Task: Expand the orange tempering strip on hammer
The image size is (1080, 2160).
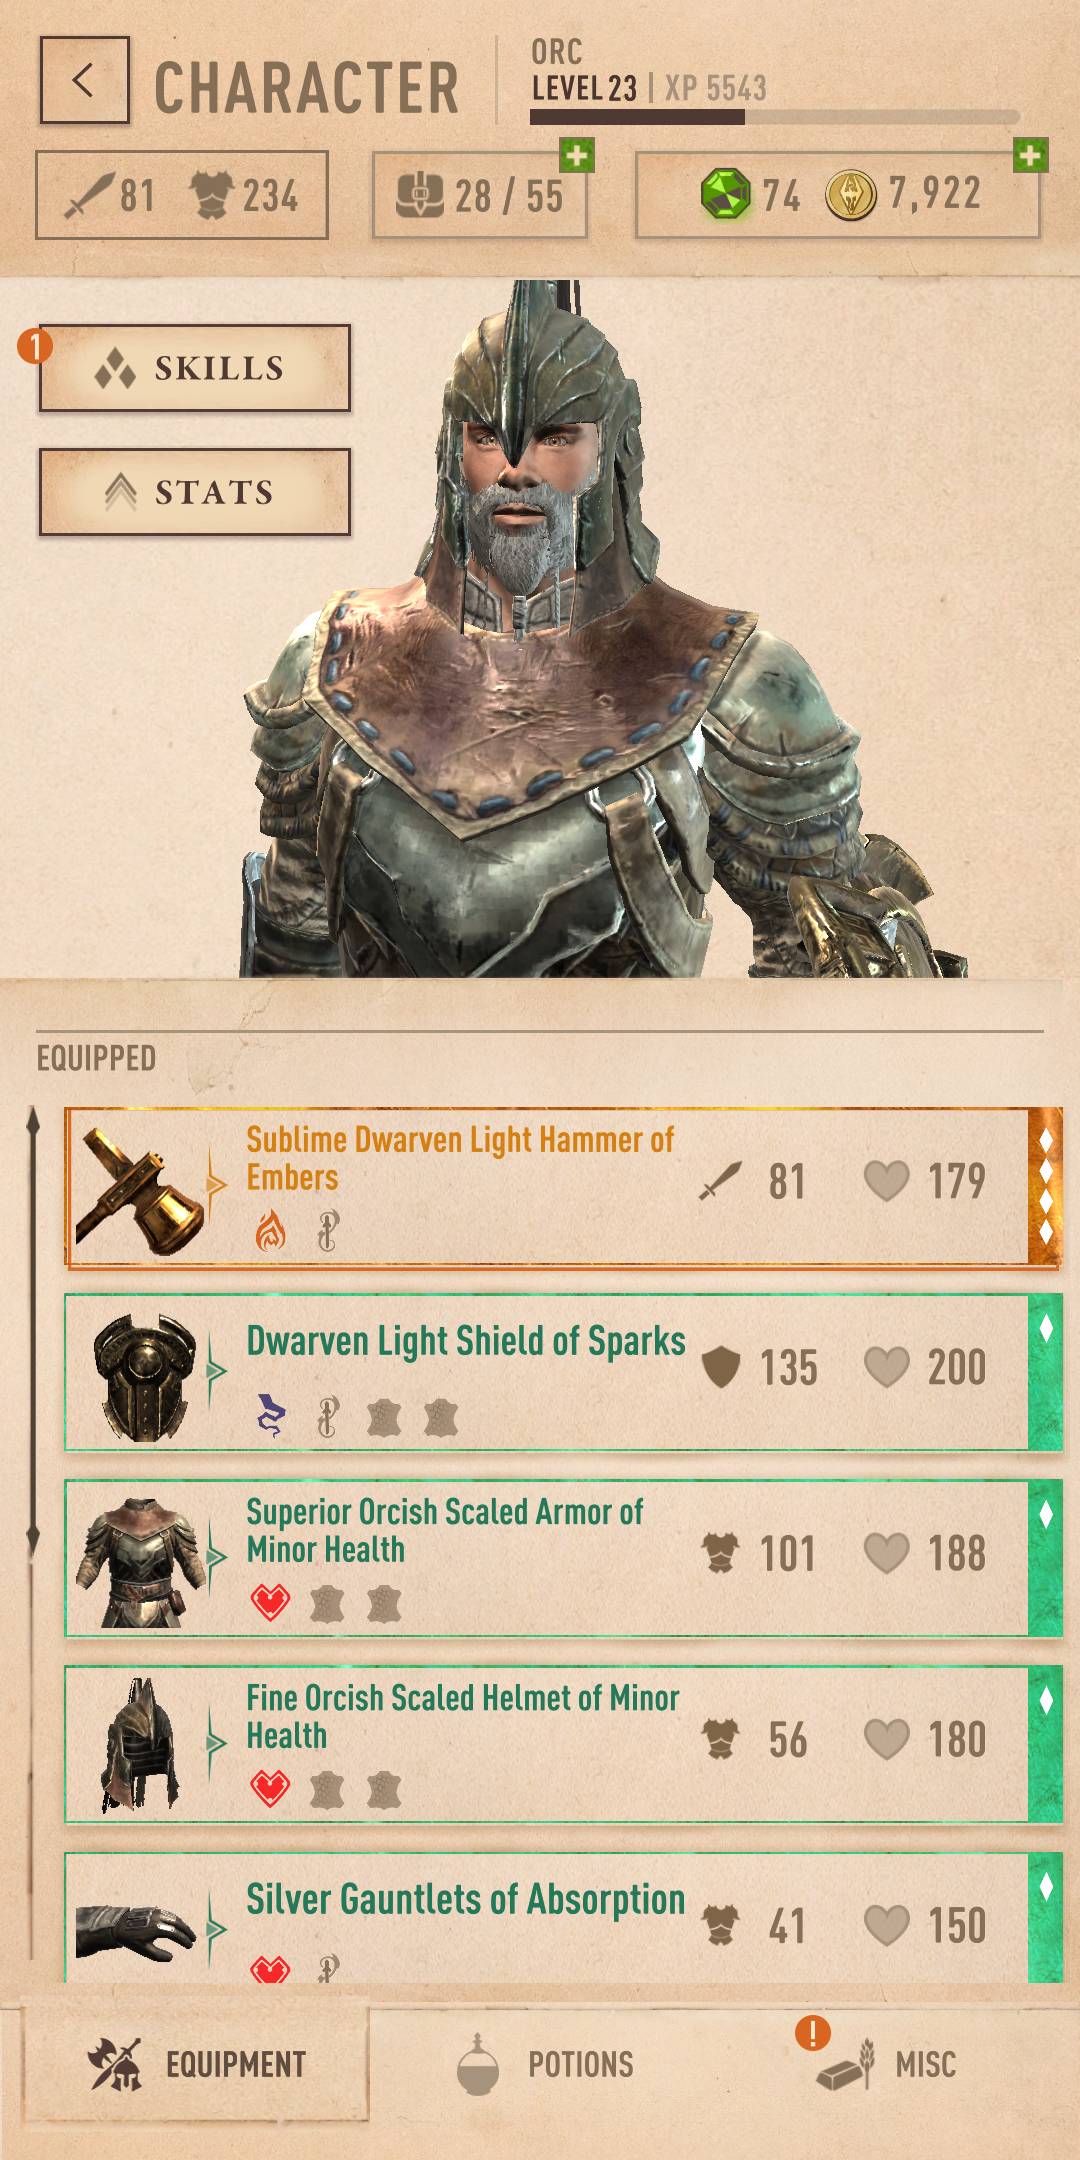Action: coord(1045,1187)
